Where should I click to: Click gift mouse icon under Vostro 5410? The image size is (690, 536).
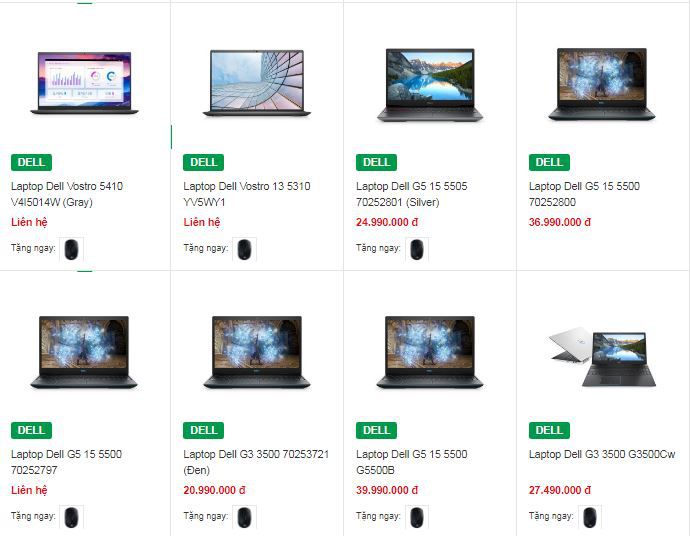tap(71, 249)
